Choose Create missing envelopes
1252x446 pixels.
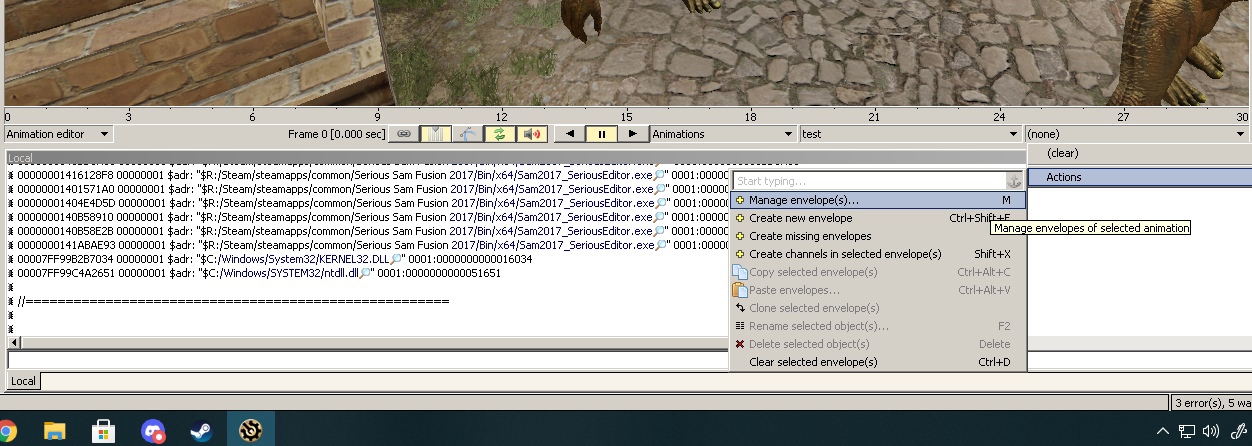coord(878,236)
